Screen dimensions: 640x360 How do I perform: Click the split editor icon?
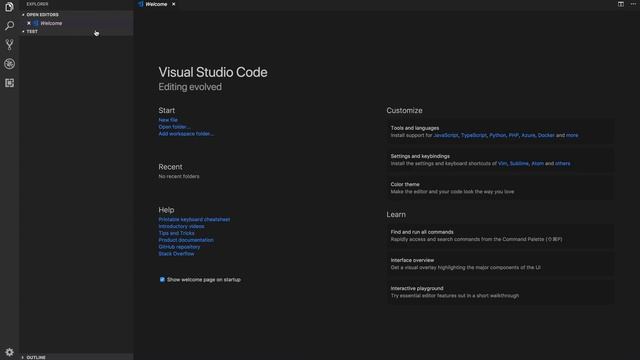click(x=620, y=4)
